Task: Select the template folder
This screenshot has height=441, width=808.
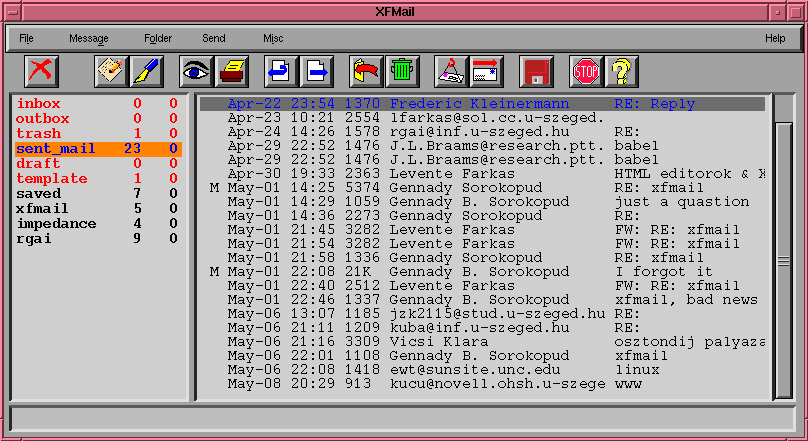Action: (x=98, y=179)
